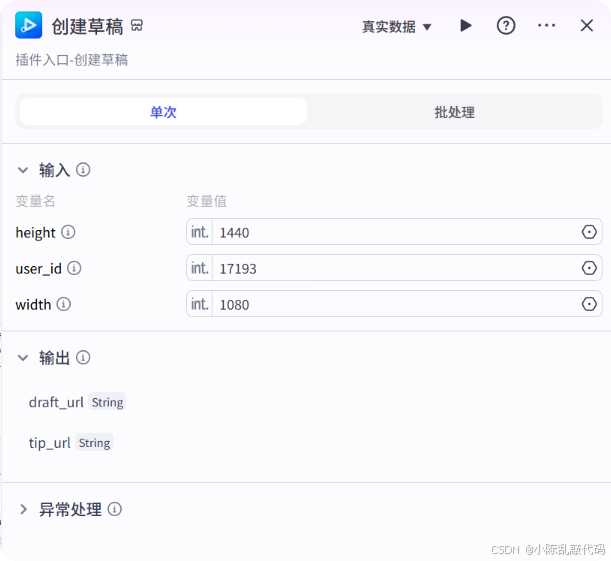This screenshot has height=561, width=611.
Task: Open the 真实数据 dropdown
Action: click(397, 26)
